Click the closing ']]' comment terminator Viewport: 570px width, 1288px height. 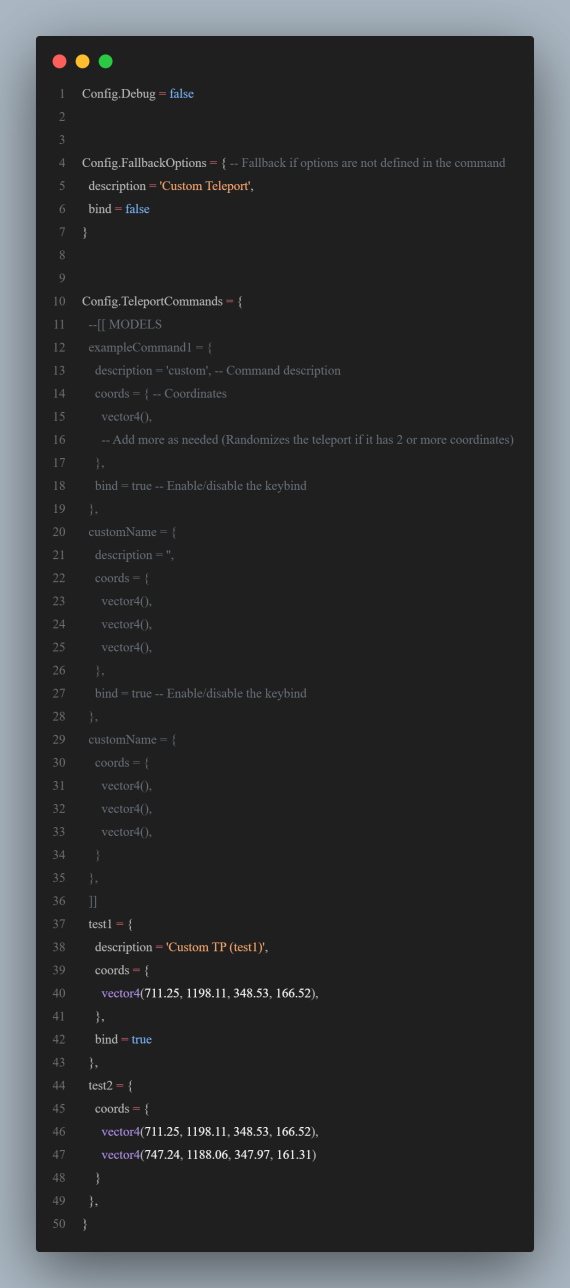tap(93, 901)
